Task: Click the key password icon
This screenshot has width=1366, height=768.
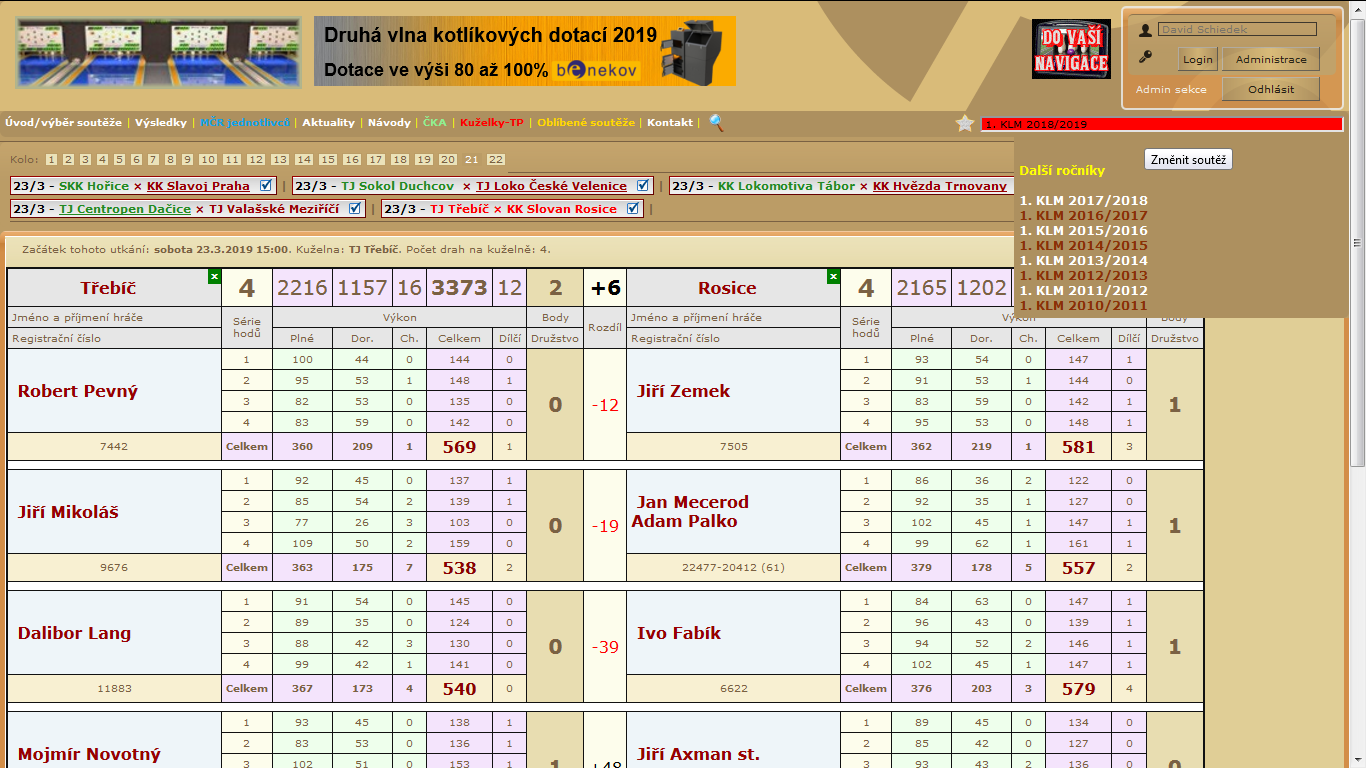Action: coord(1146,57)
